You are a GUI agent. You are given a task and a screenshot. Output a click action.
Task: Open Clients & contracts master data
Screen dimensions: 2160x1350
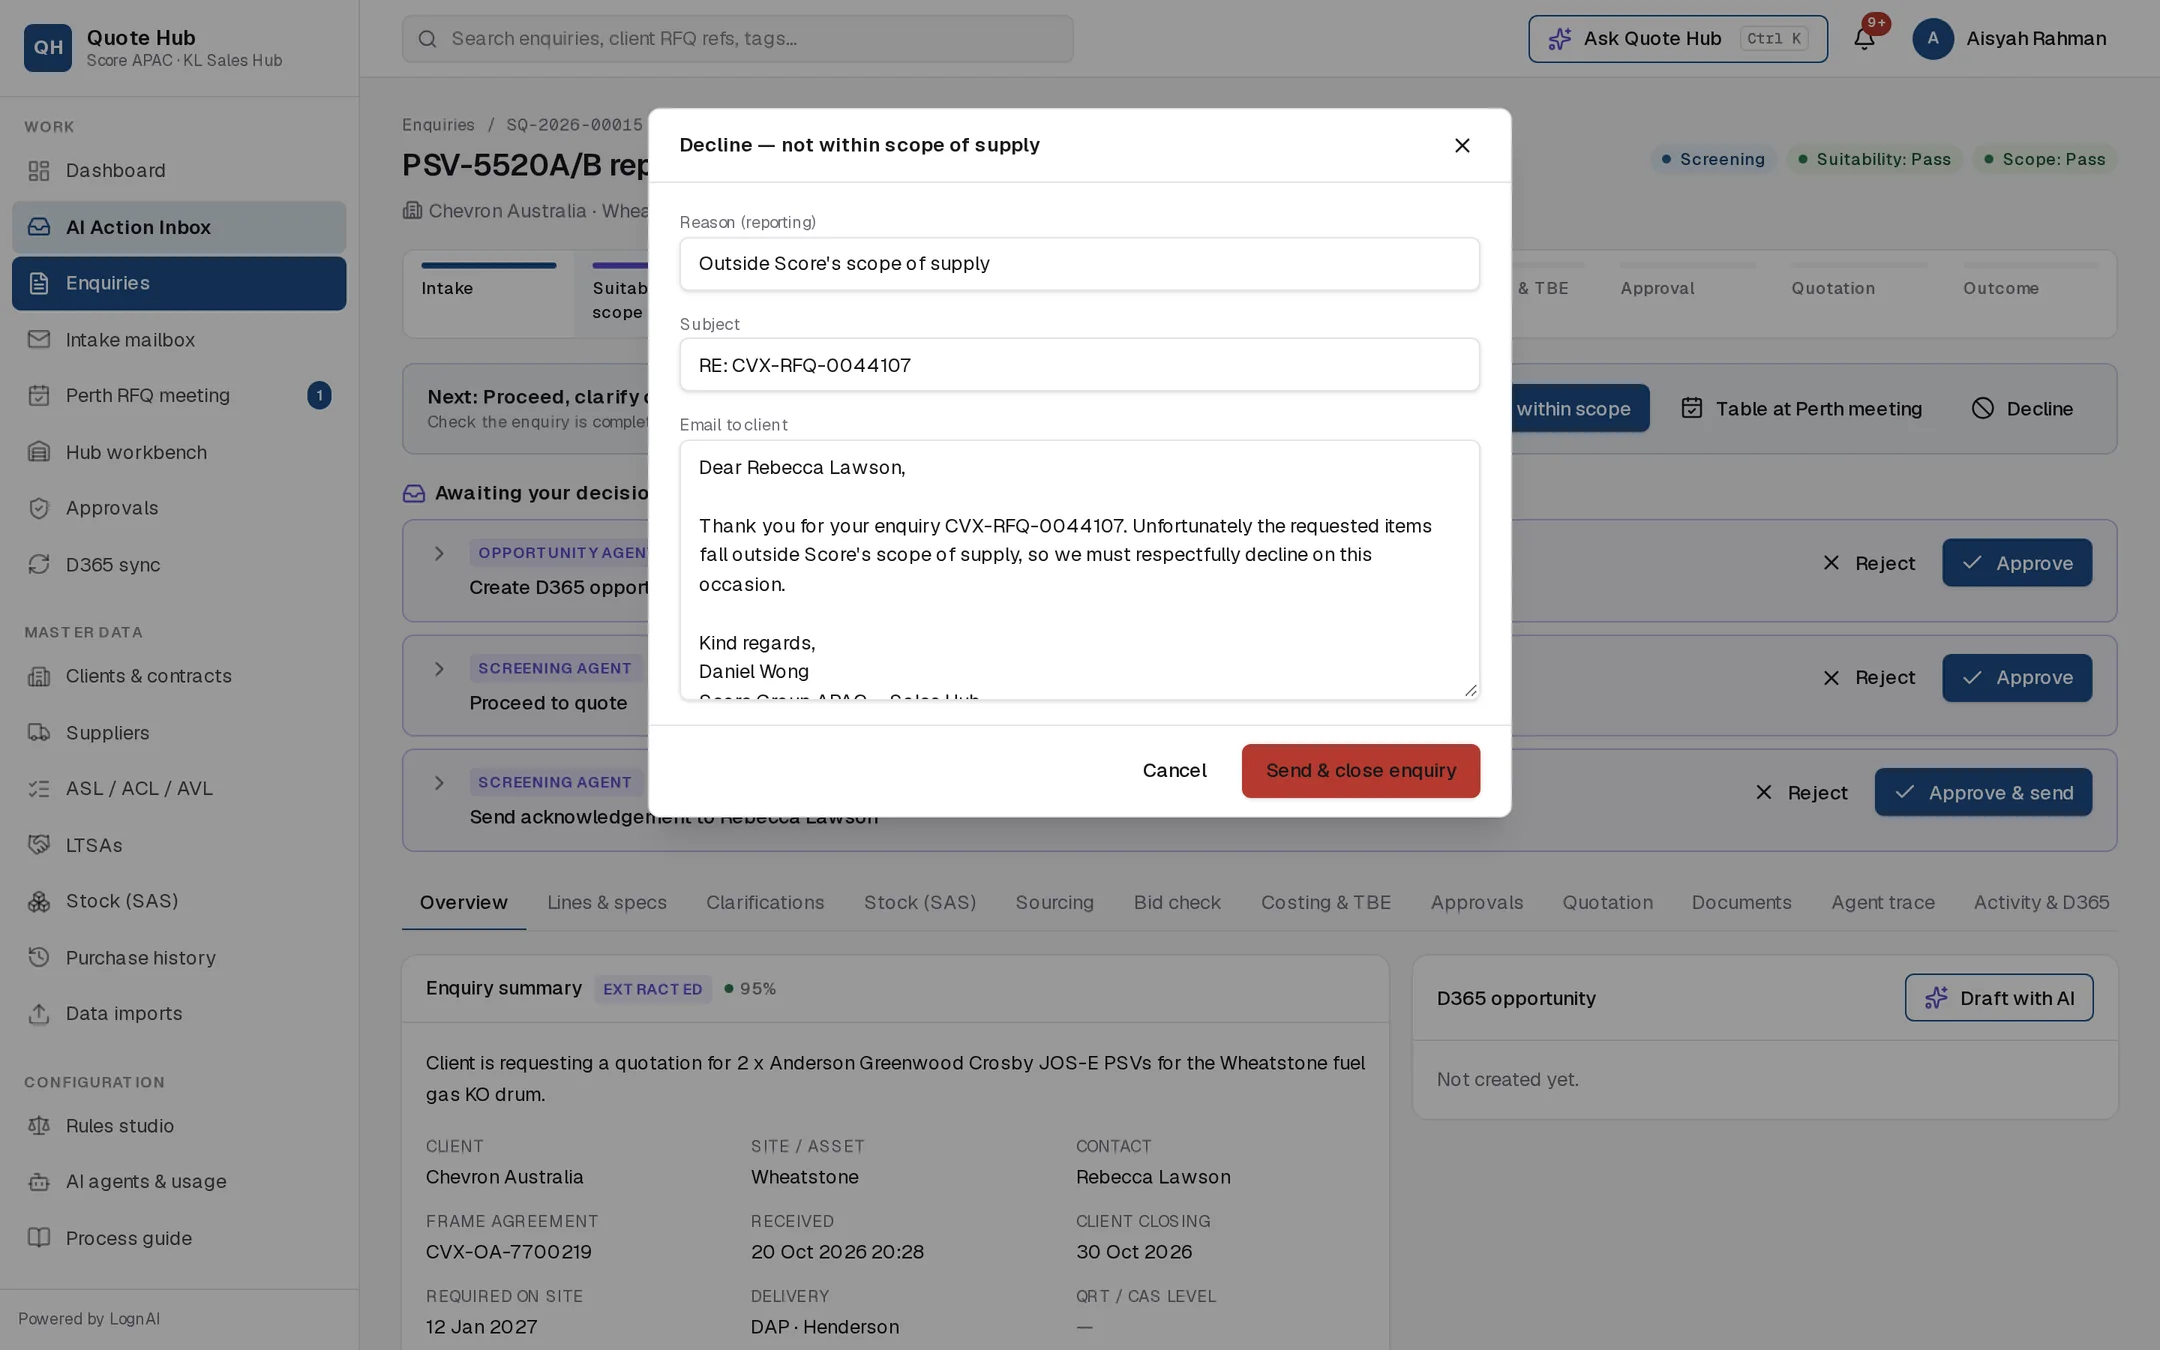[x=179, y=676]
